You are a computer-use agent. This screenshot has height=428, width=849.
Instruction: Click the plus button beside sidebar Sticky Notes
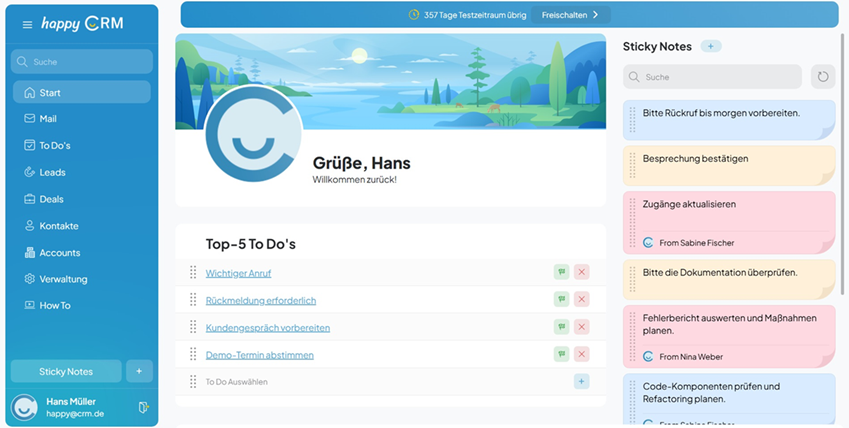tap(139, 371)
